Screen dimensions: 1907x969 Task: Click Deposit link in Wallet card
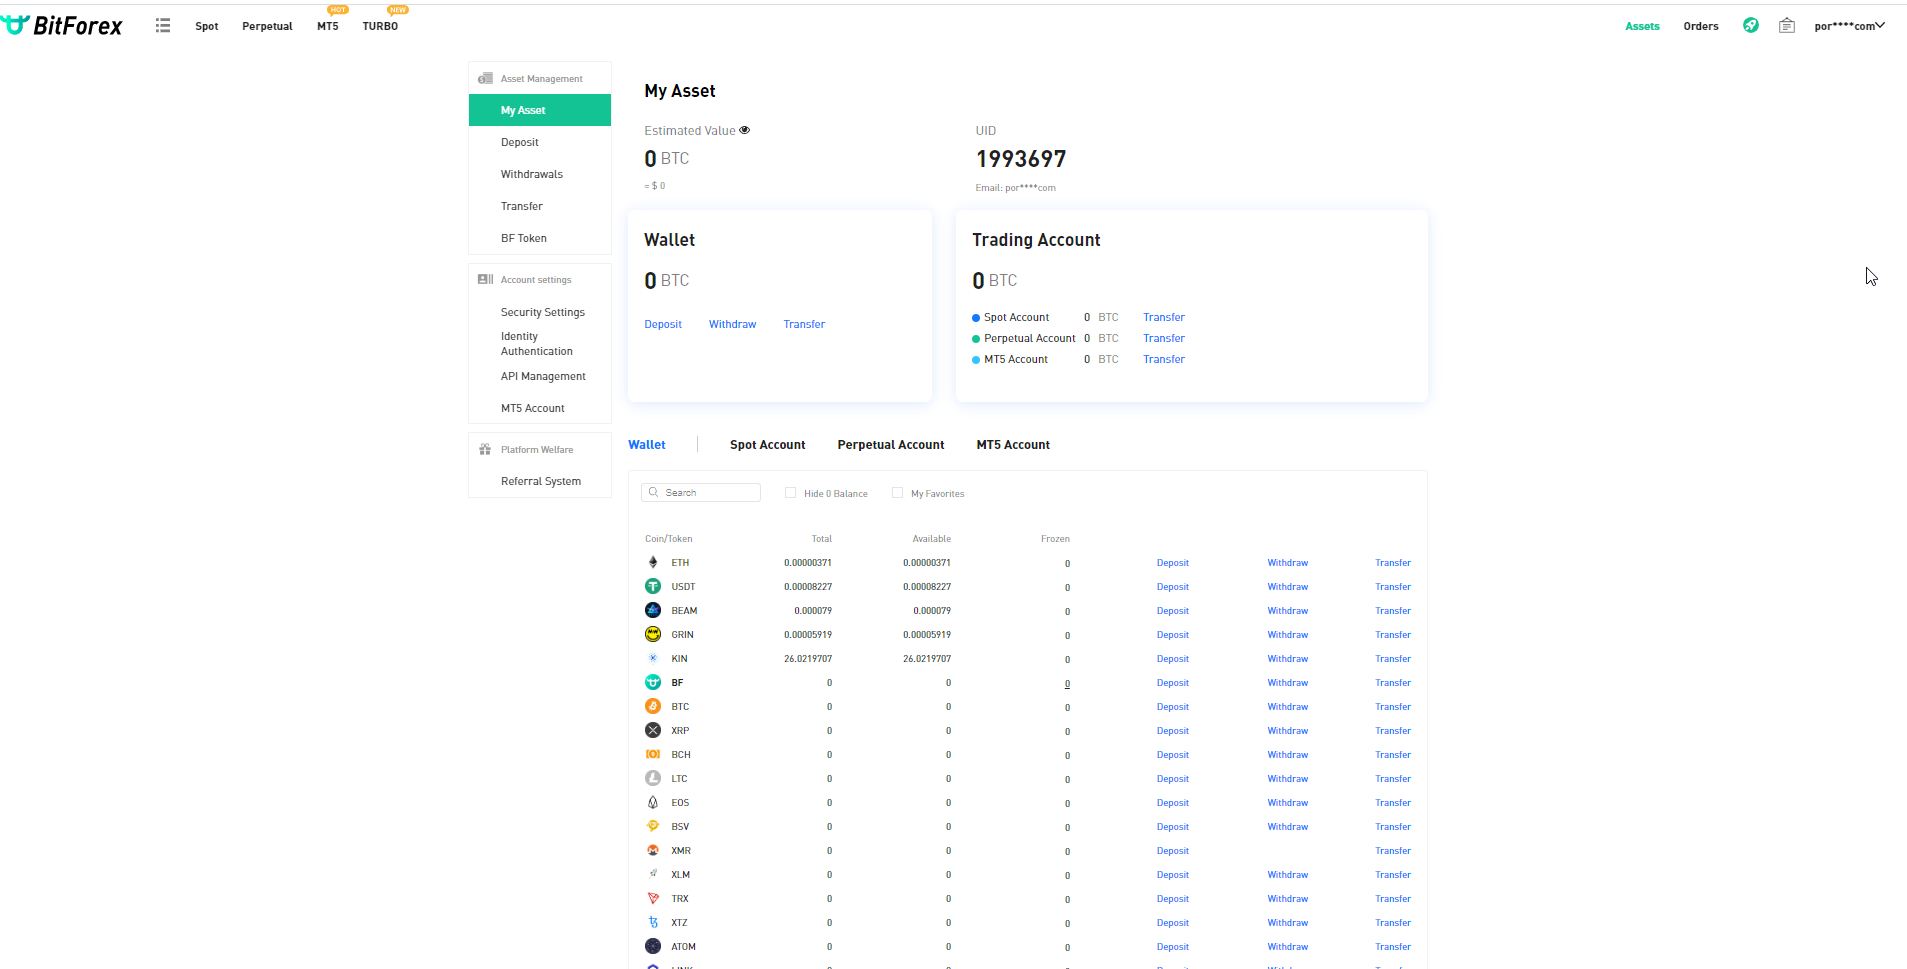pyautogui.click(x=663, y=324)
